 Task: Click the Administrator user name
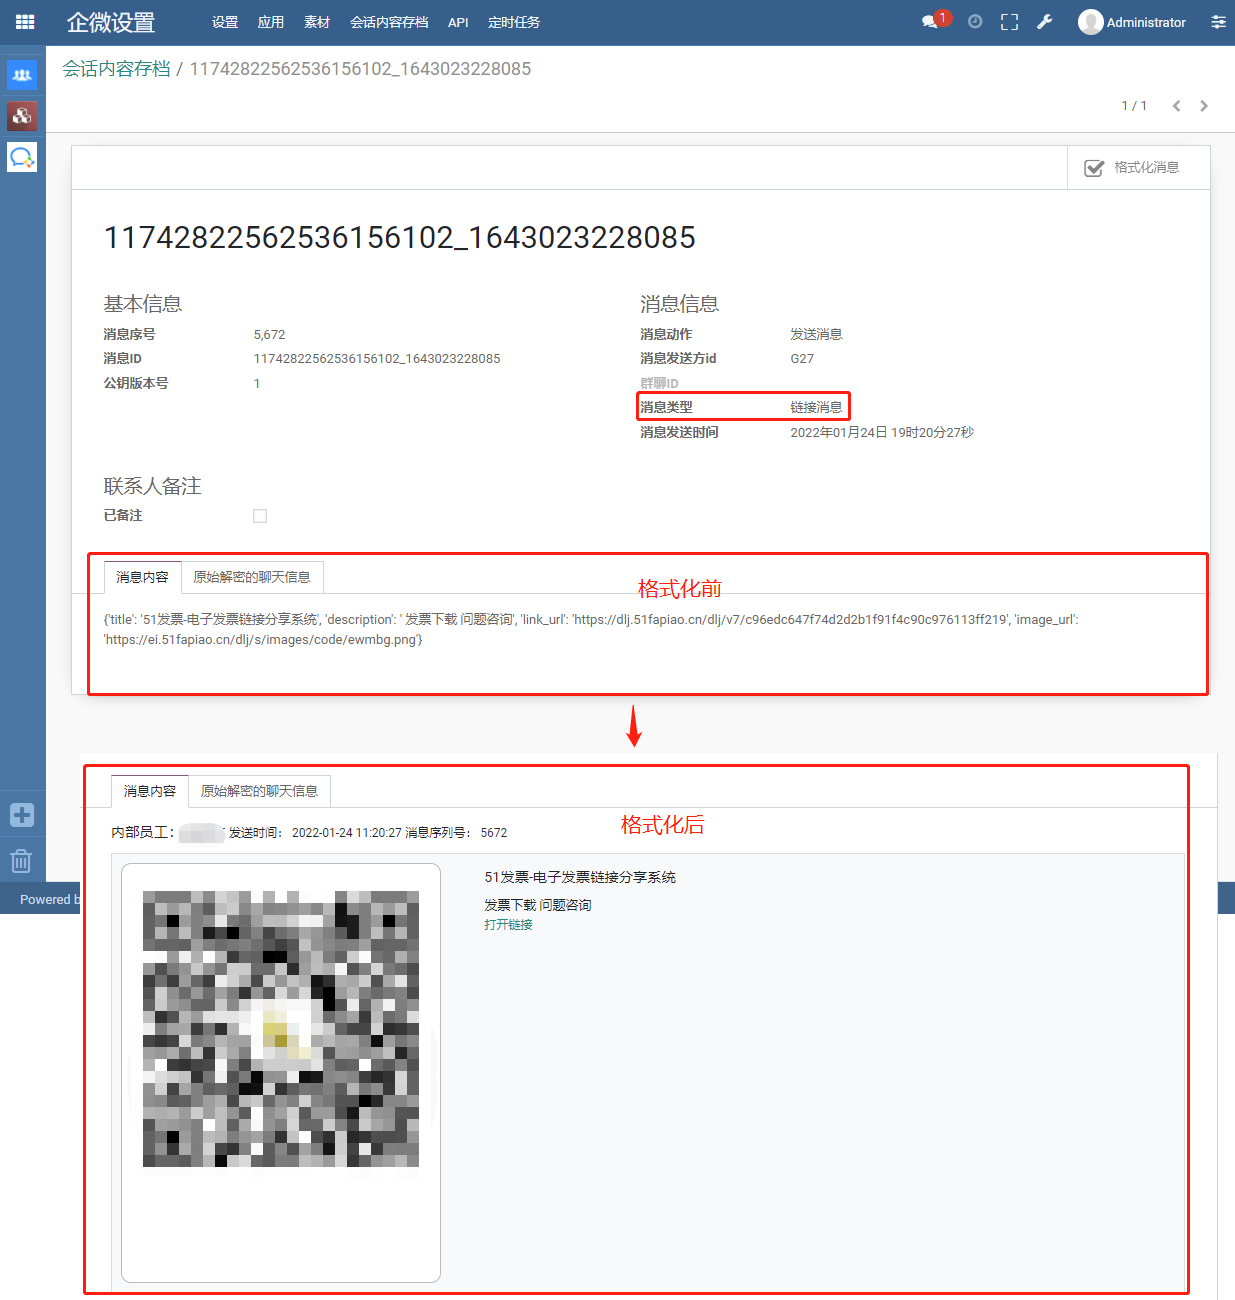pos(1146,22)
